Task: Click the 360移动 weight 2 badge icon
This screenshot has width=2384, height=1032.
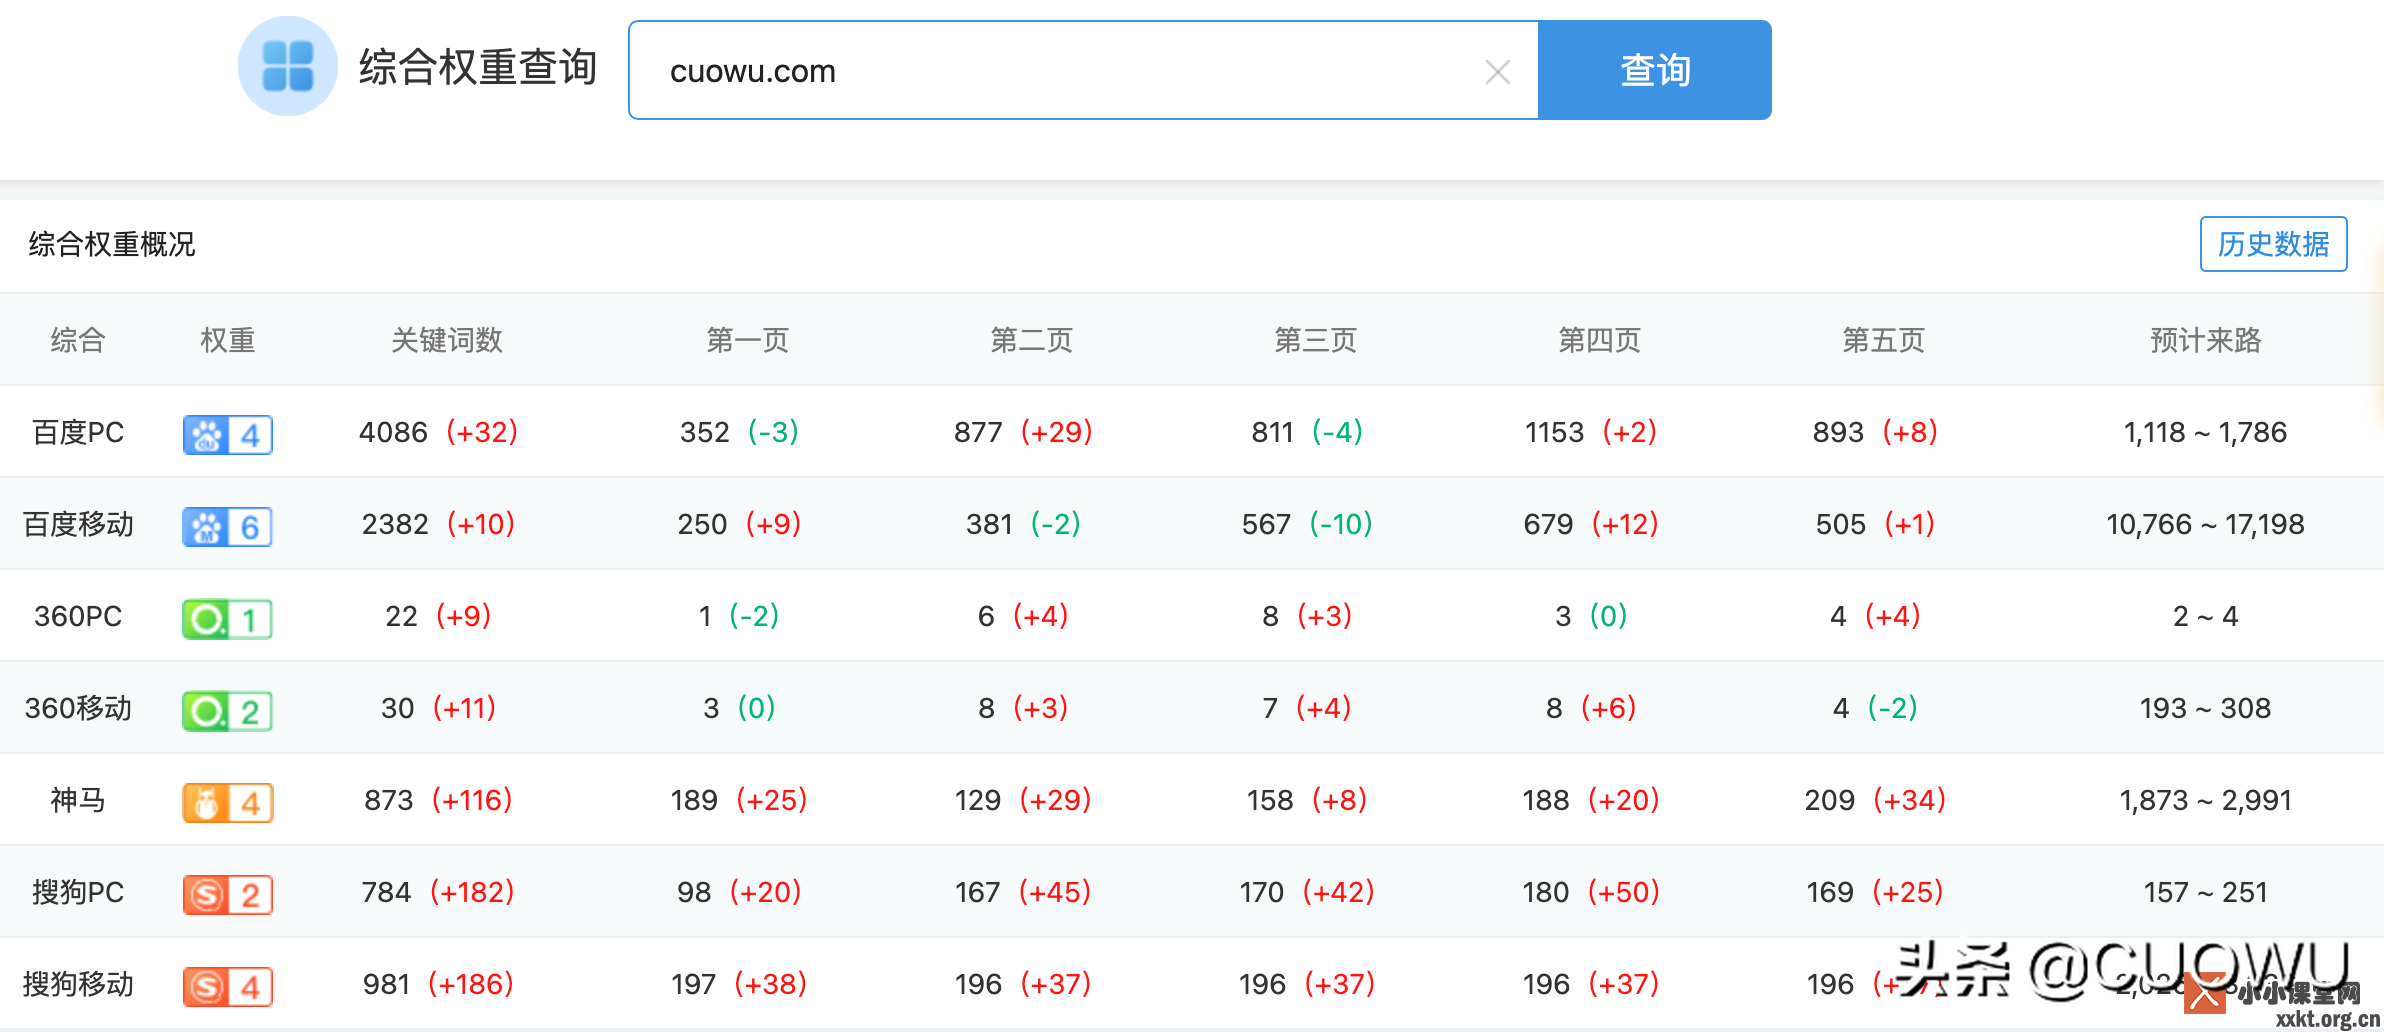Action: (228, 711)
